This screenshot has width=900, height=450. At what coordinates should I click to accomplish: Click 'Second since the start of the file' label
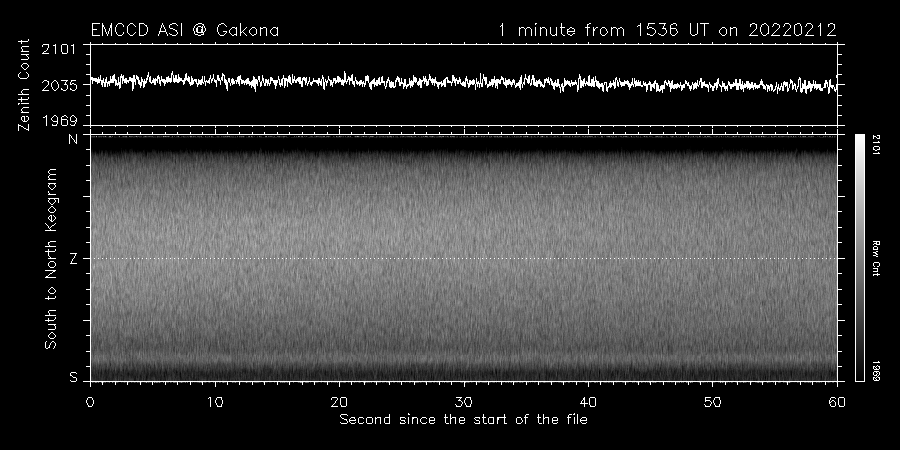click(463, 420)
